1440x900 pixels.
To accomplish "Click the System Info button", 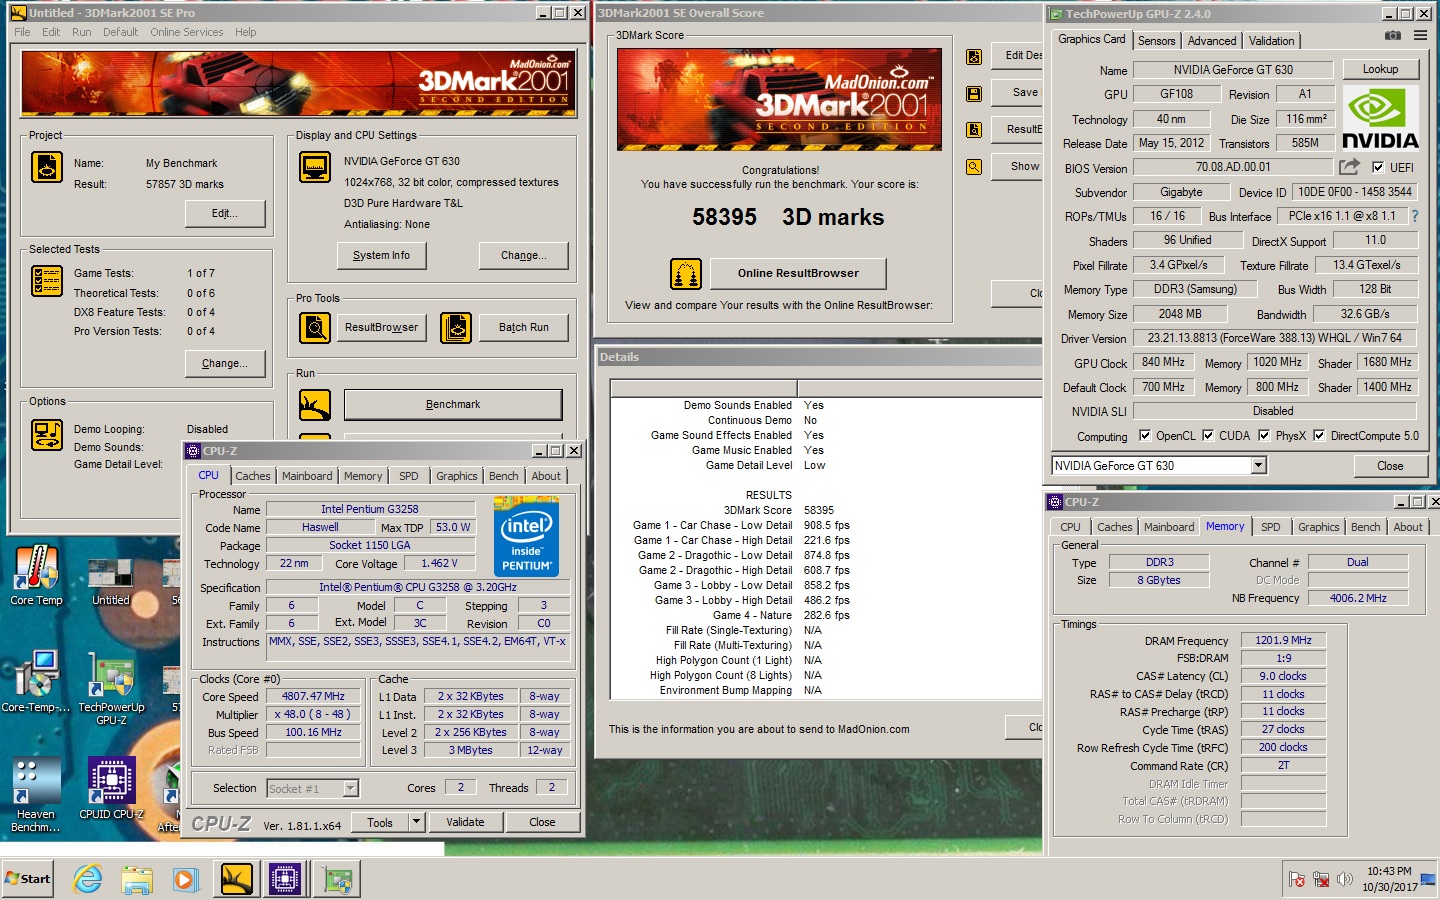I will [381, 255].
